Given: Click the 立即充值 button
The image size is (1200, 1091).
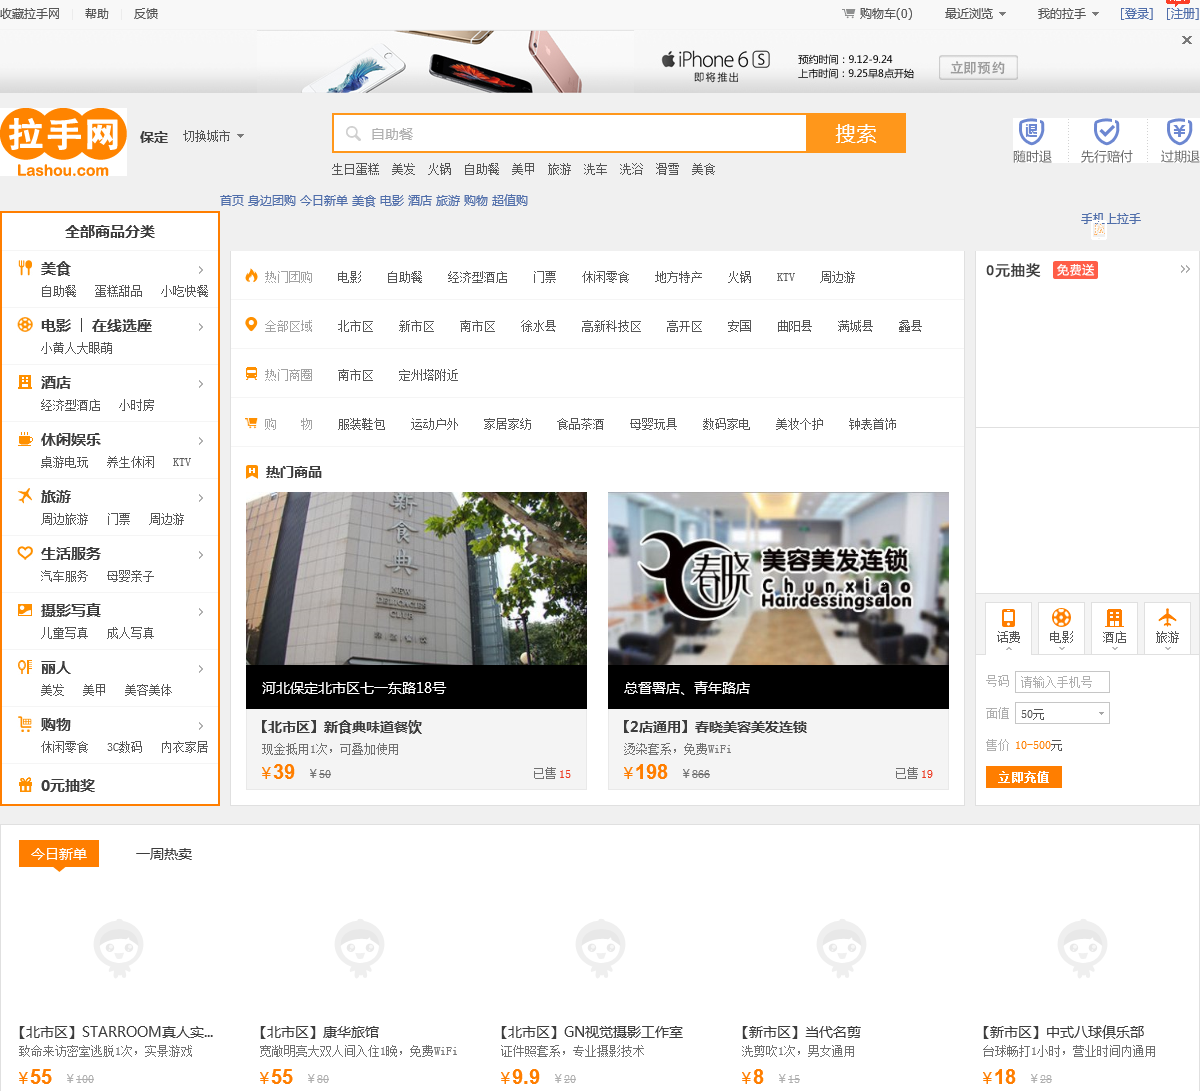Looking at the screenshot, I should (x=1024, y=777).
